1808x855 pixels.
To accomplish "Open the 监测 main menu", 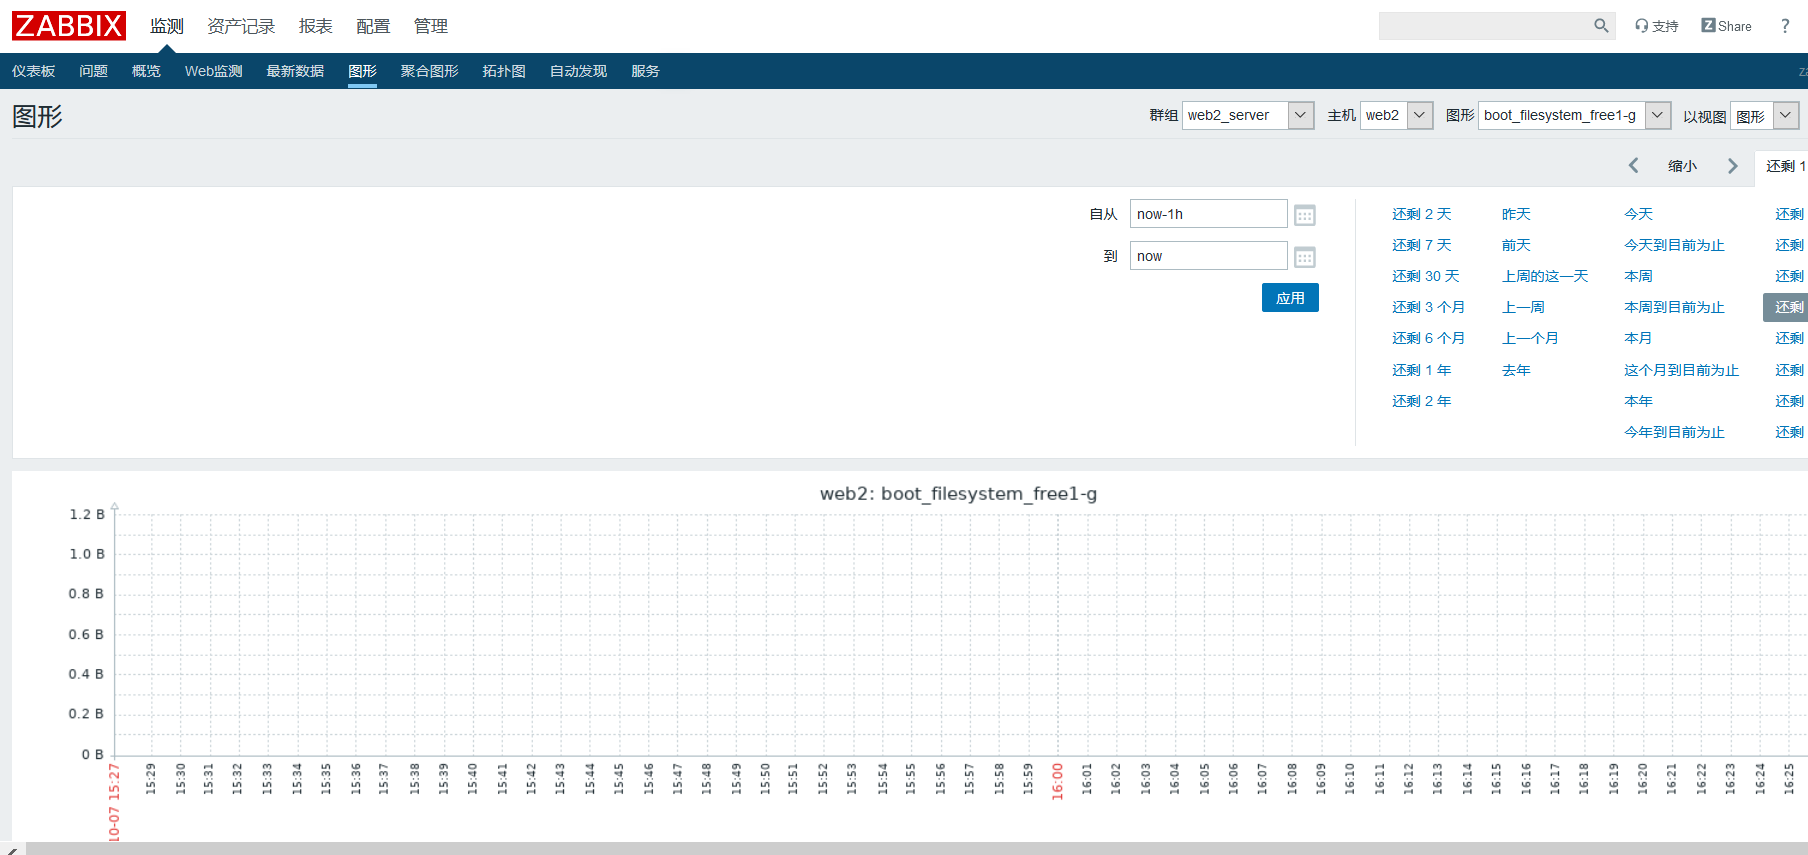I will click(167, 26).
